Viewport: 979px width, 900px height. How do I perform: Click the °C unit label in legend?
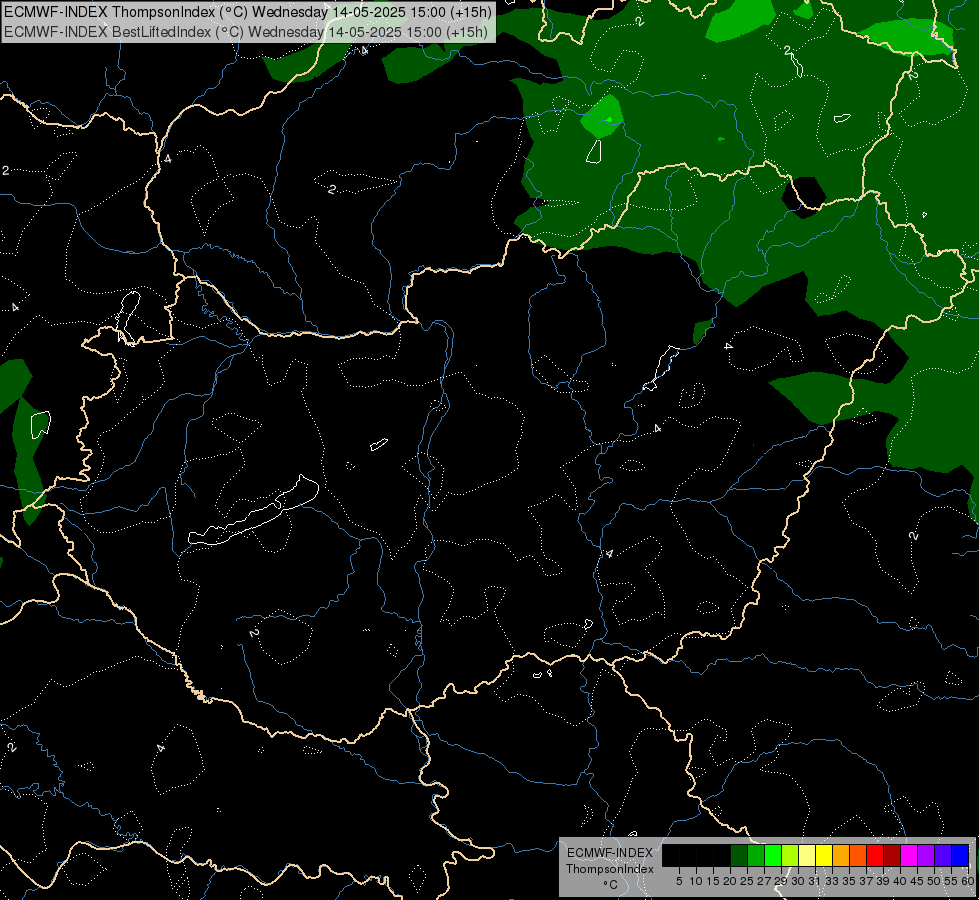(x=611, y=884)
